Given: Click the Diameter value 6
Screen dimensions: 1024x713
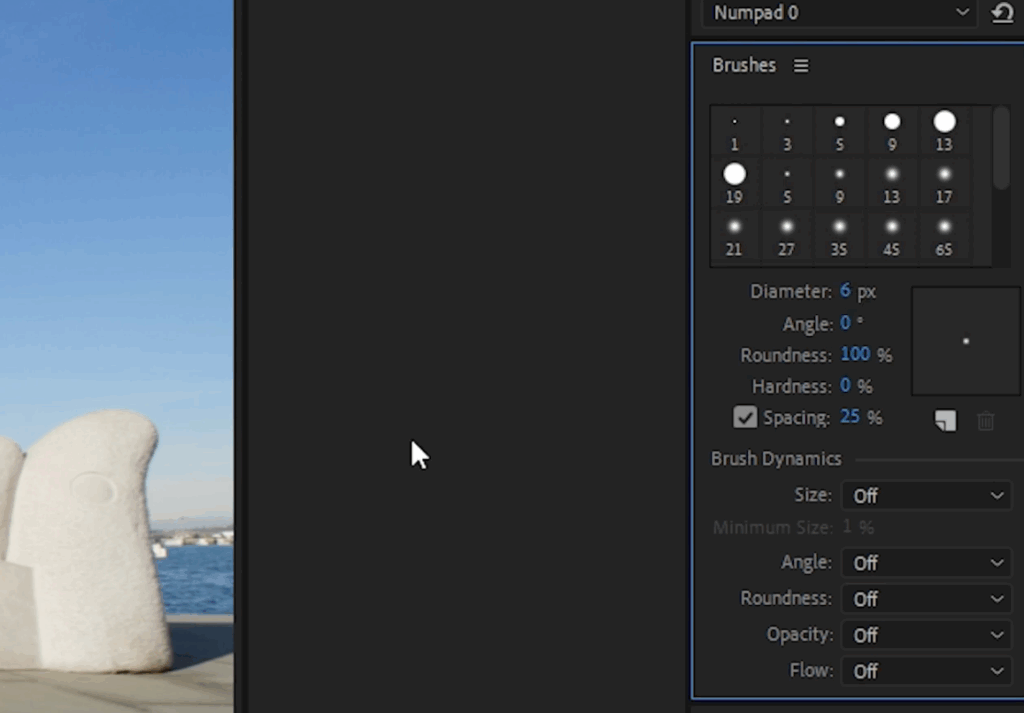Looking at the screenshot, I should (x=845, y=291).
